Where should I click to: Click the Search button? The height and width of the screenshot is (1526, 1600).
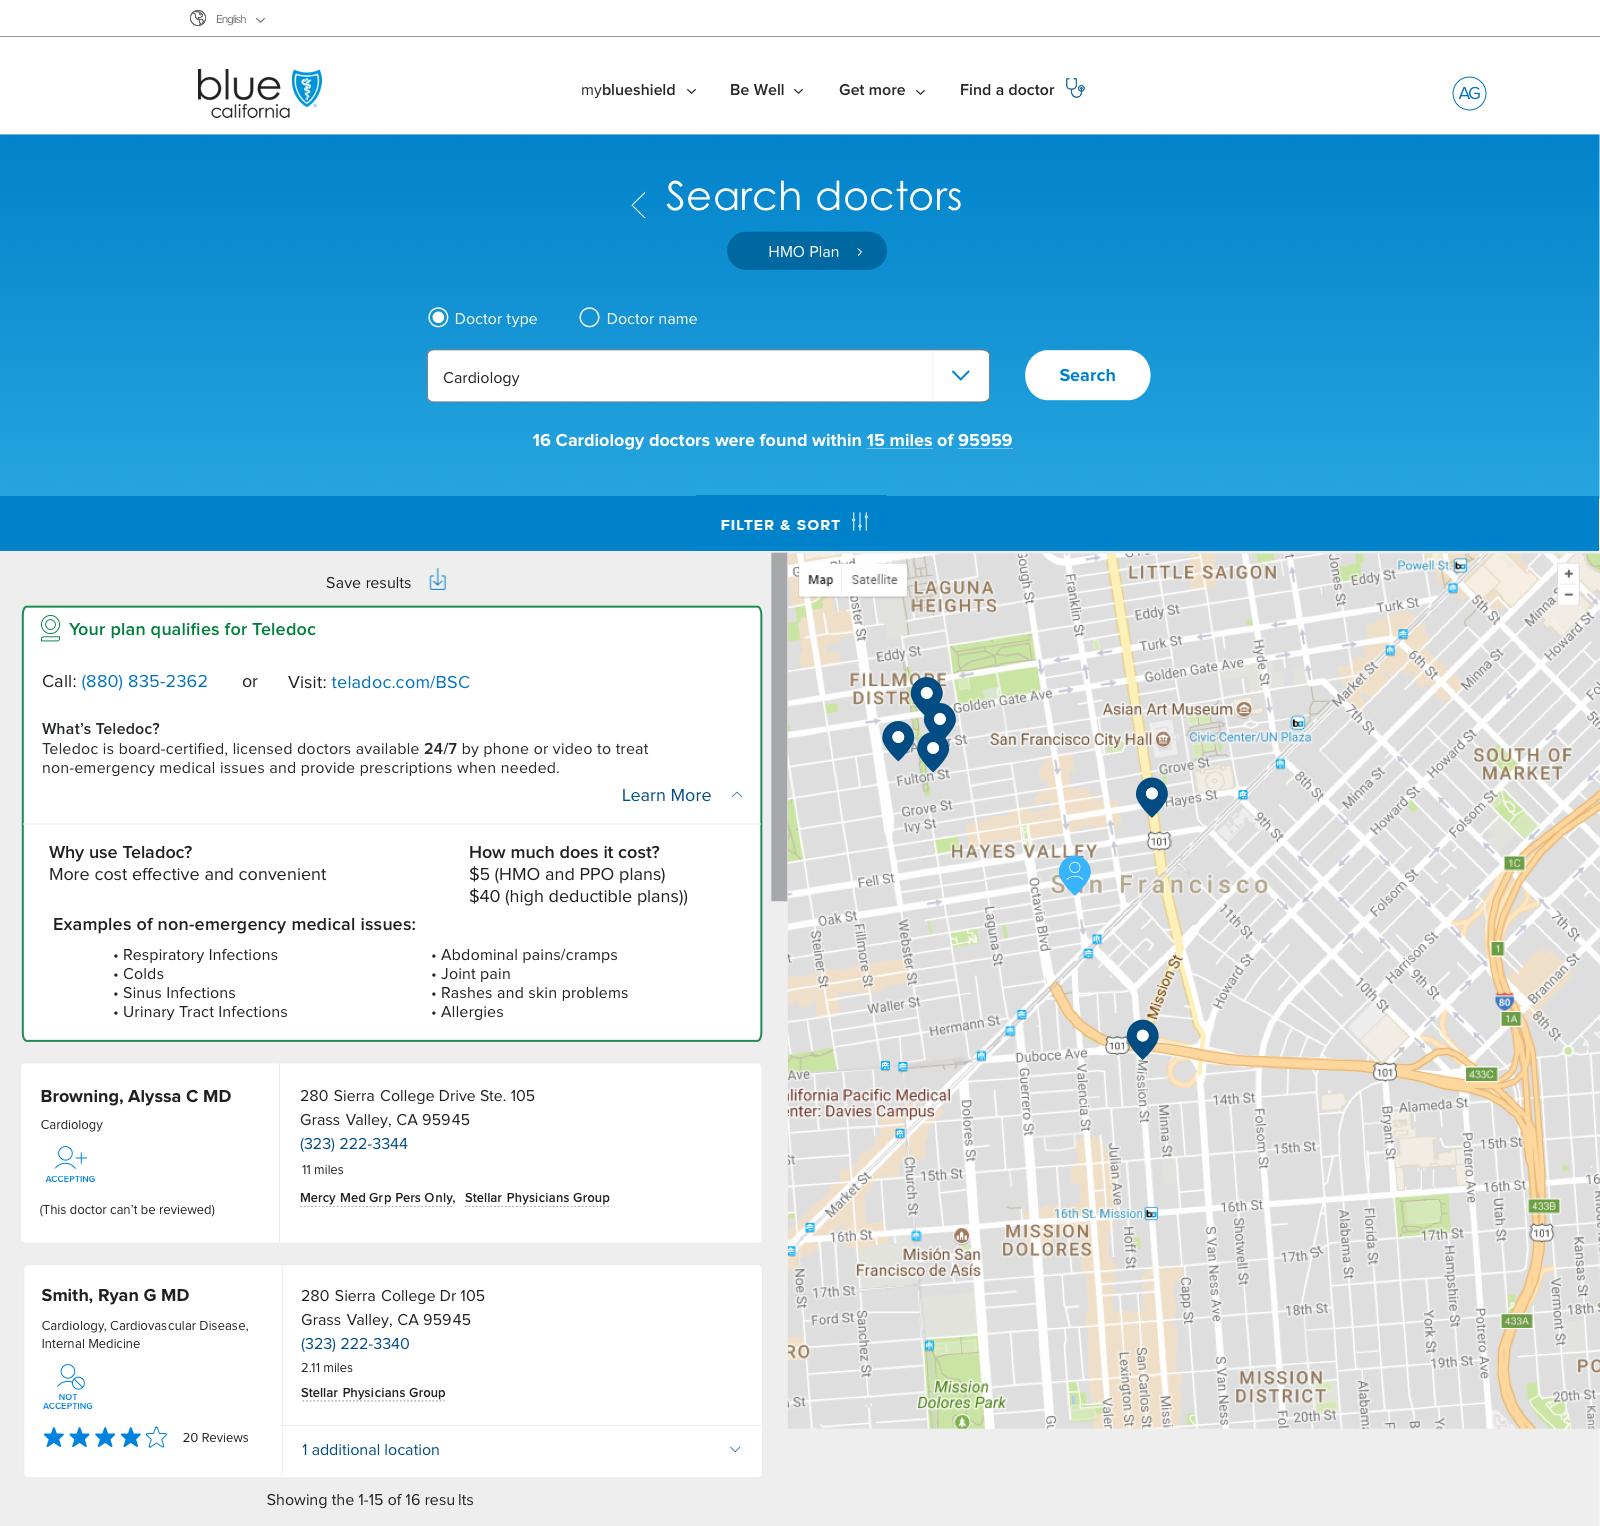click(1087, 375)
